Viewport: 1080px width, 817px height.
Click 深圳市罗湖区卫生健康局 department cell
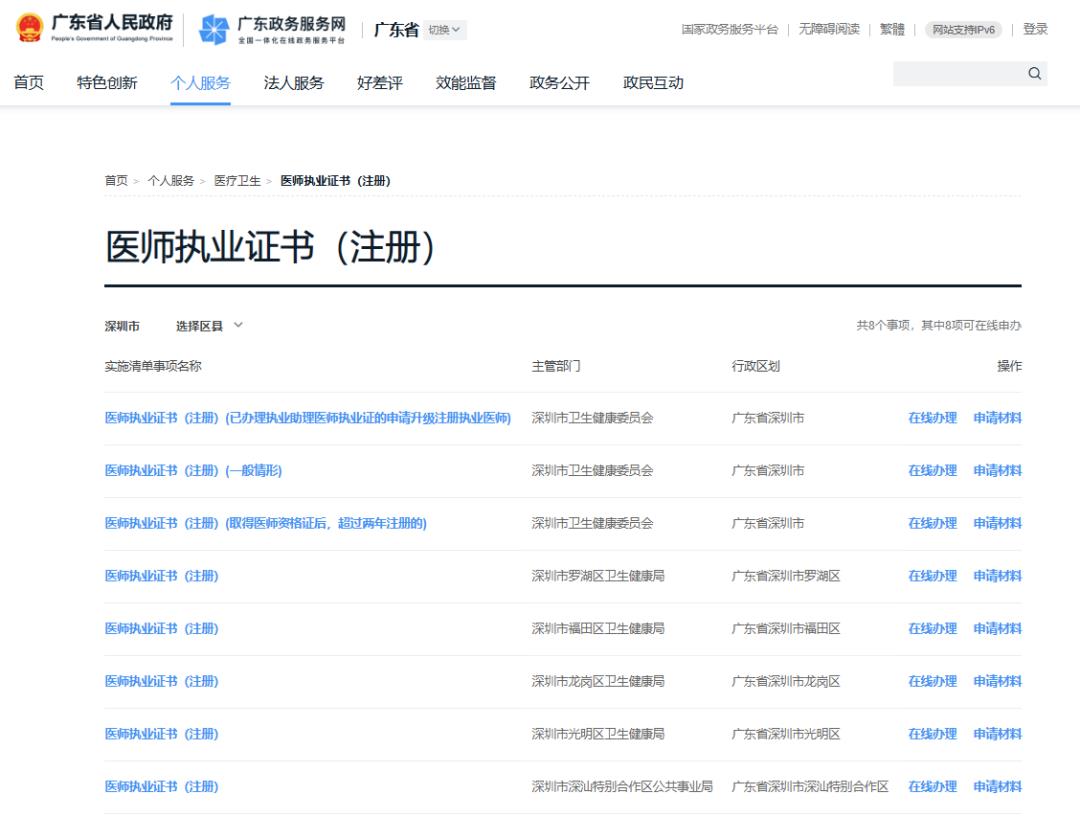(x=598, y=576)
